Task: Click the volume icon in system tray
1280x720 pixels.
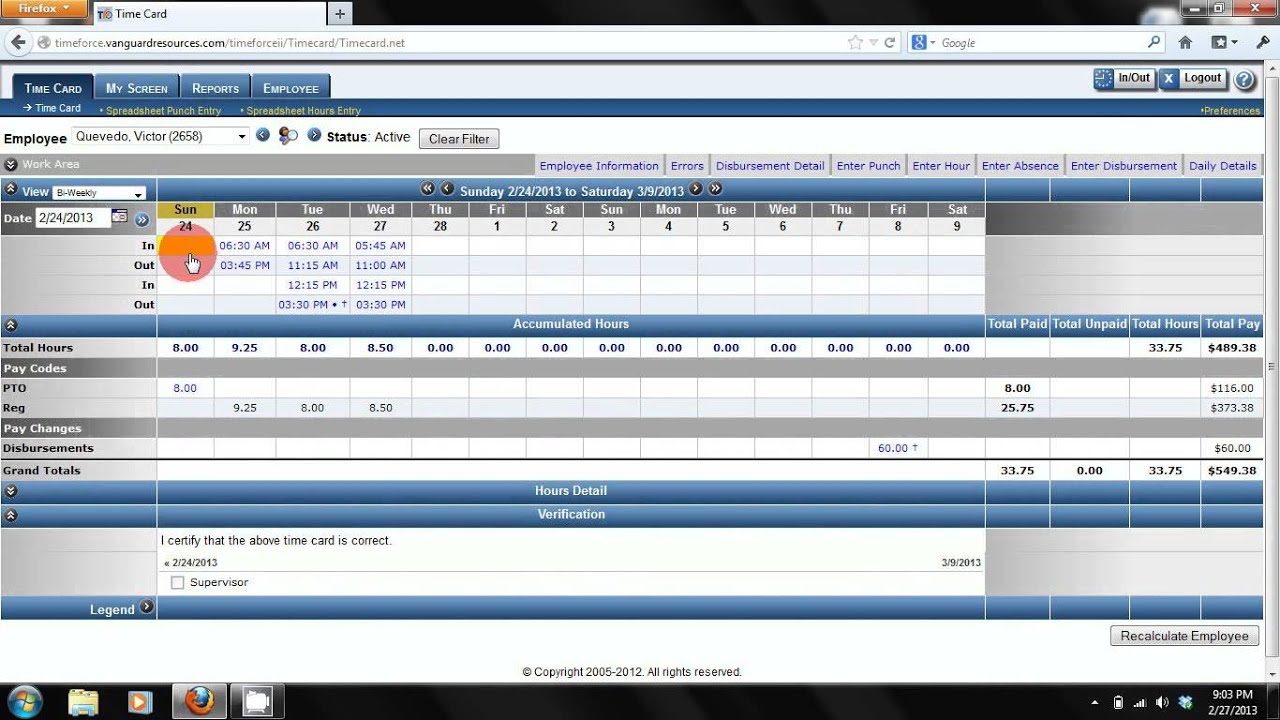Action: 1163,702
